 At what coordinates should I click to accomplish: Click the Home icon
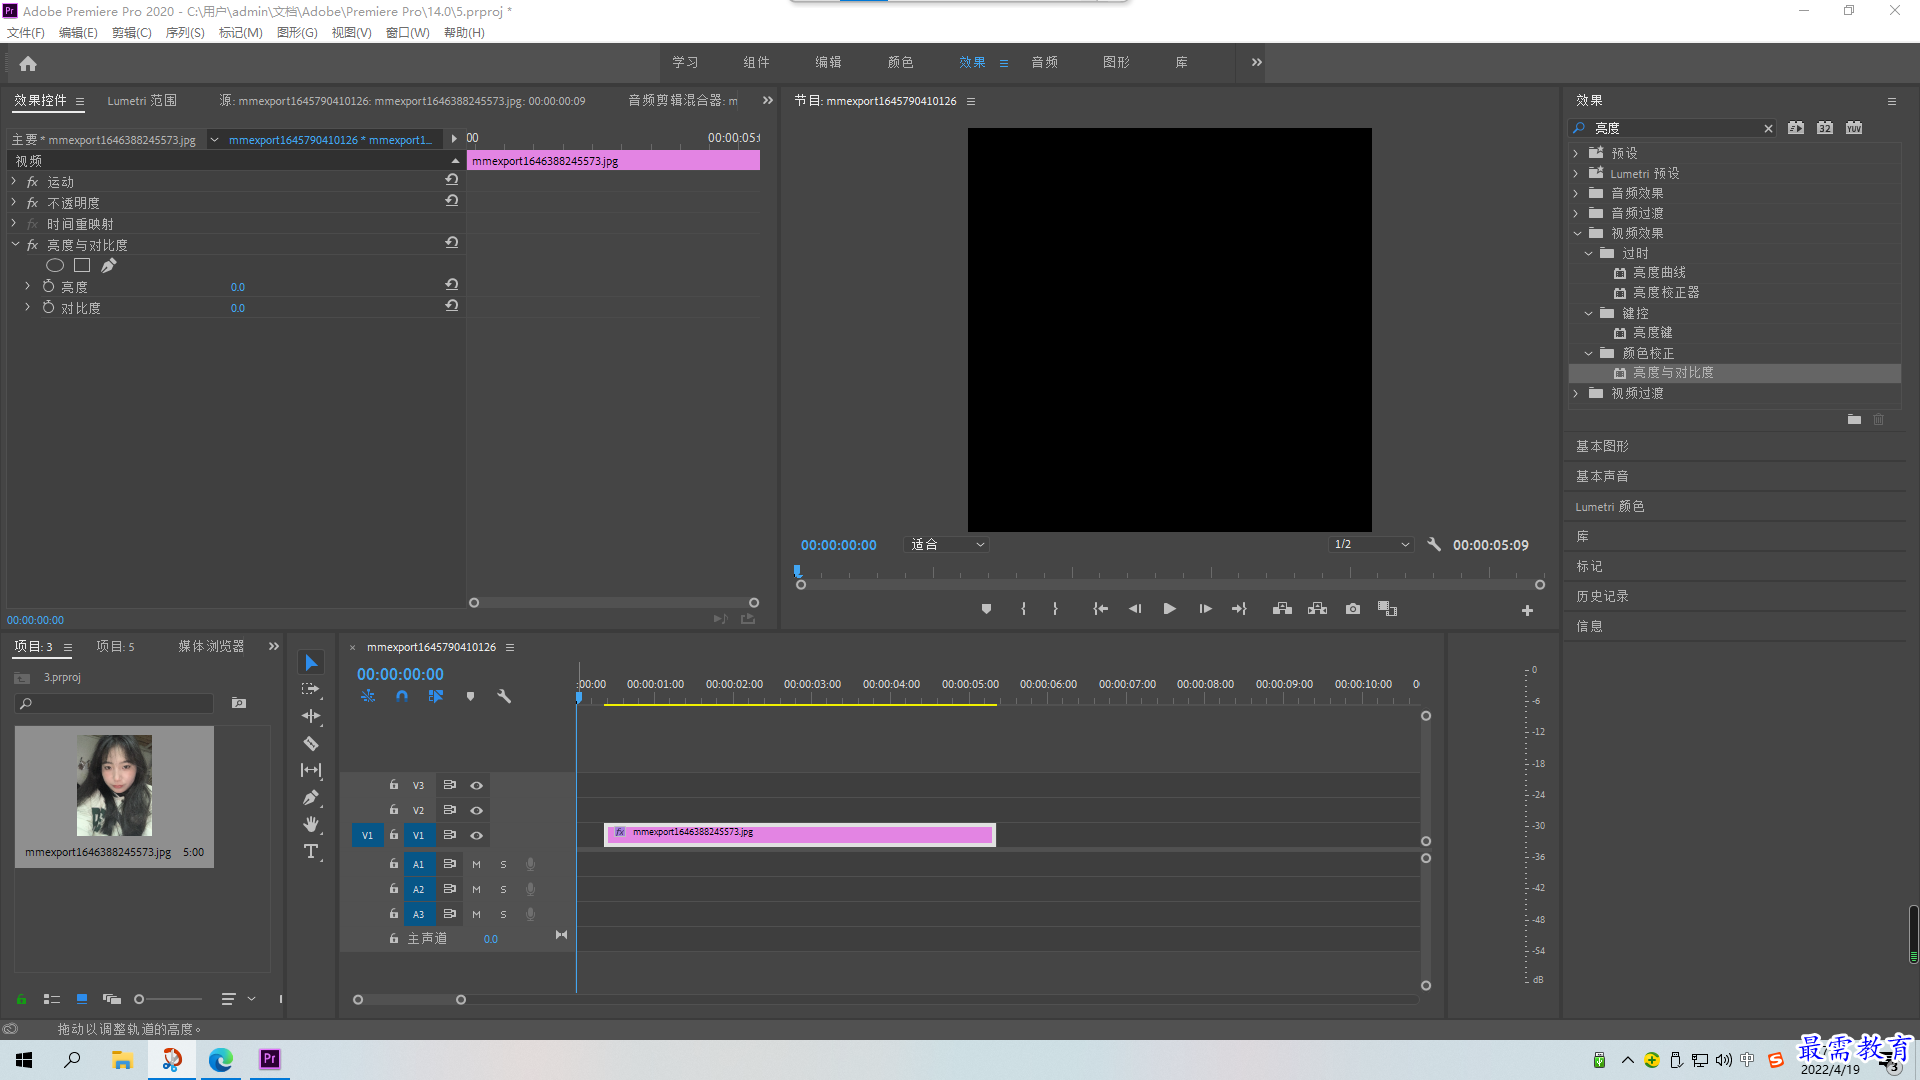pyautogui.click(x=28, y=63)
